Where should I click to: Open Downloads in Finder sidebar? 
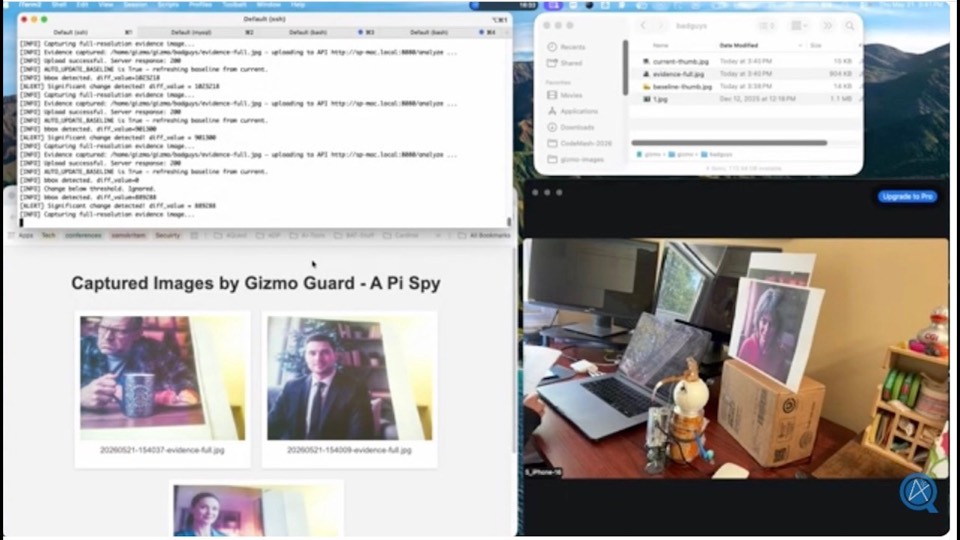(571, 127)
